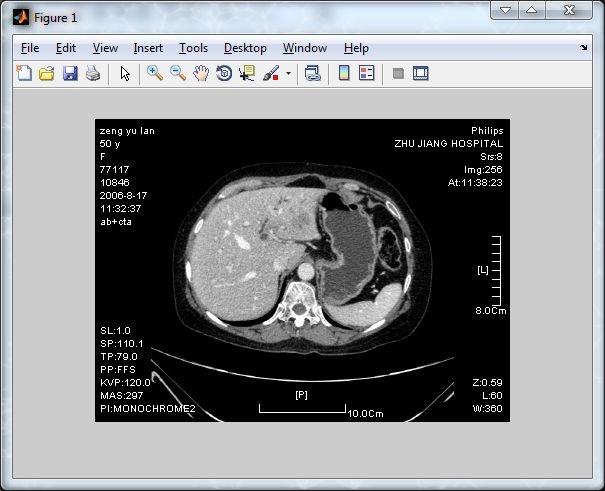605x491 pixels.
Task: Click the CT scan image
Action: coord(302,270)
